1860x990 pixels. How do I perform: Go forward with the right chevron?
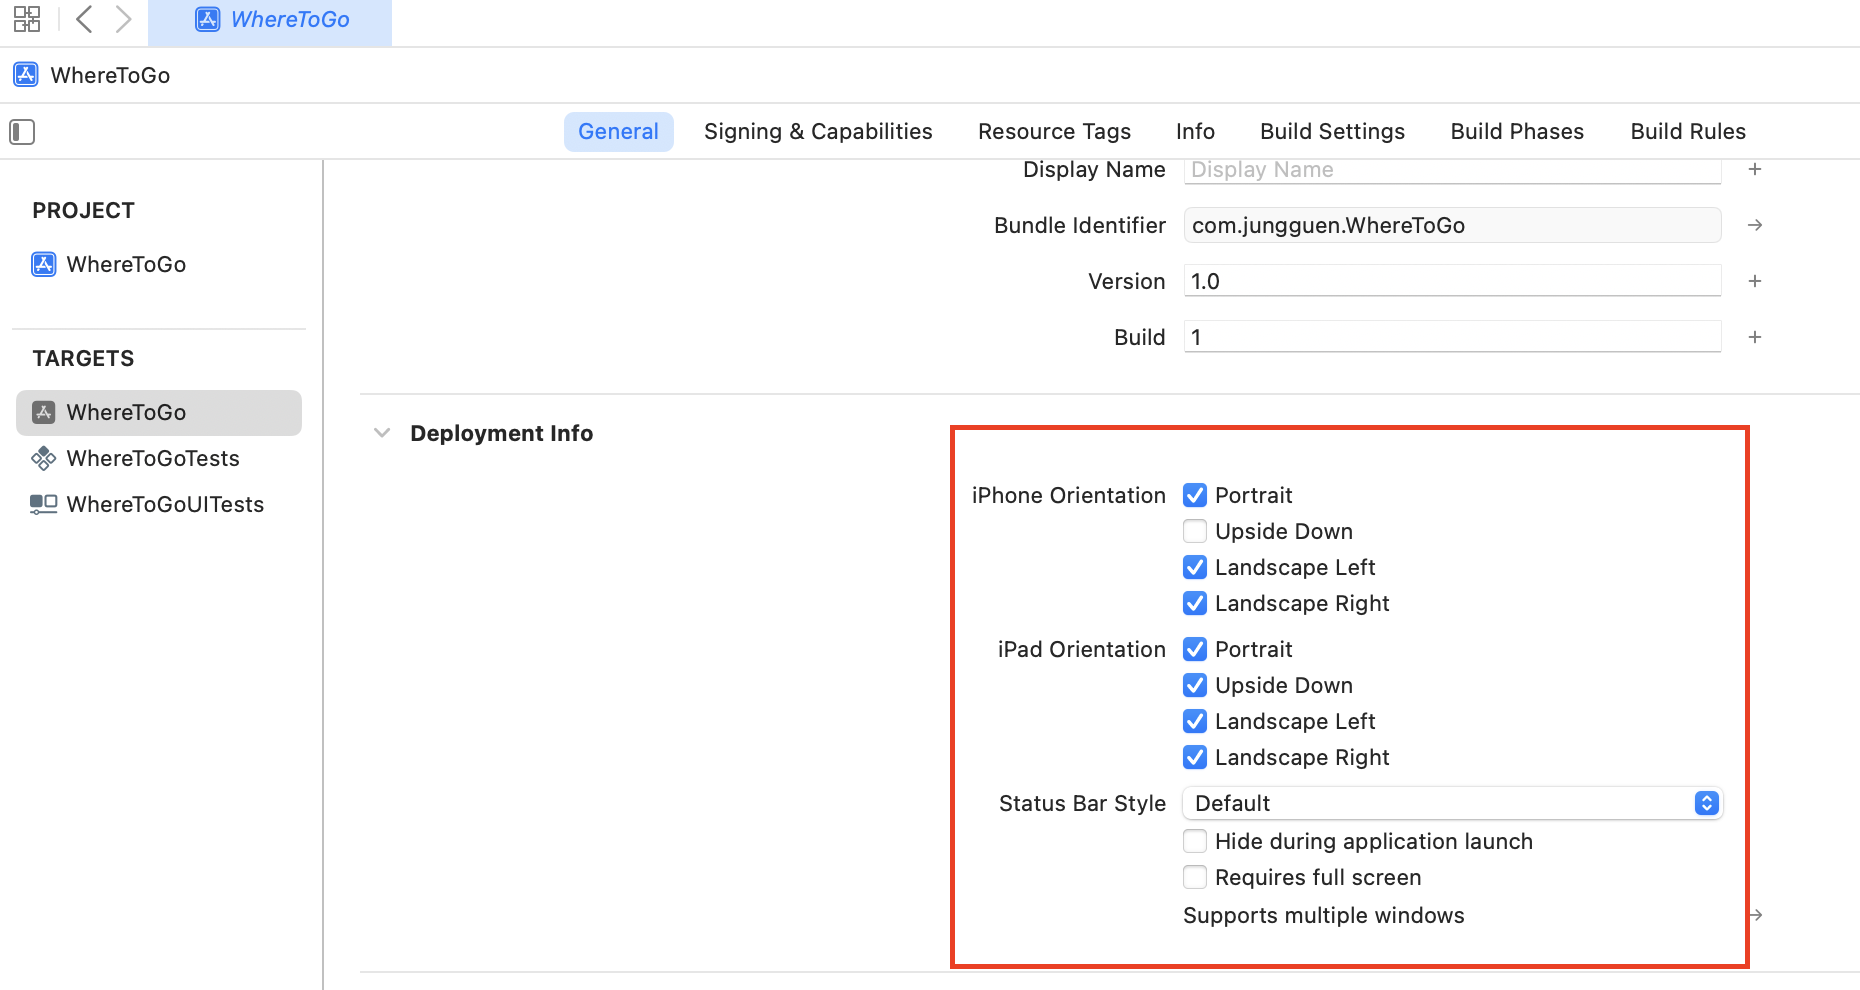pyautogui.click(x=123, y=19)
